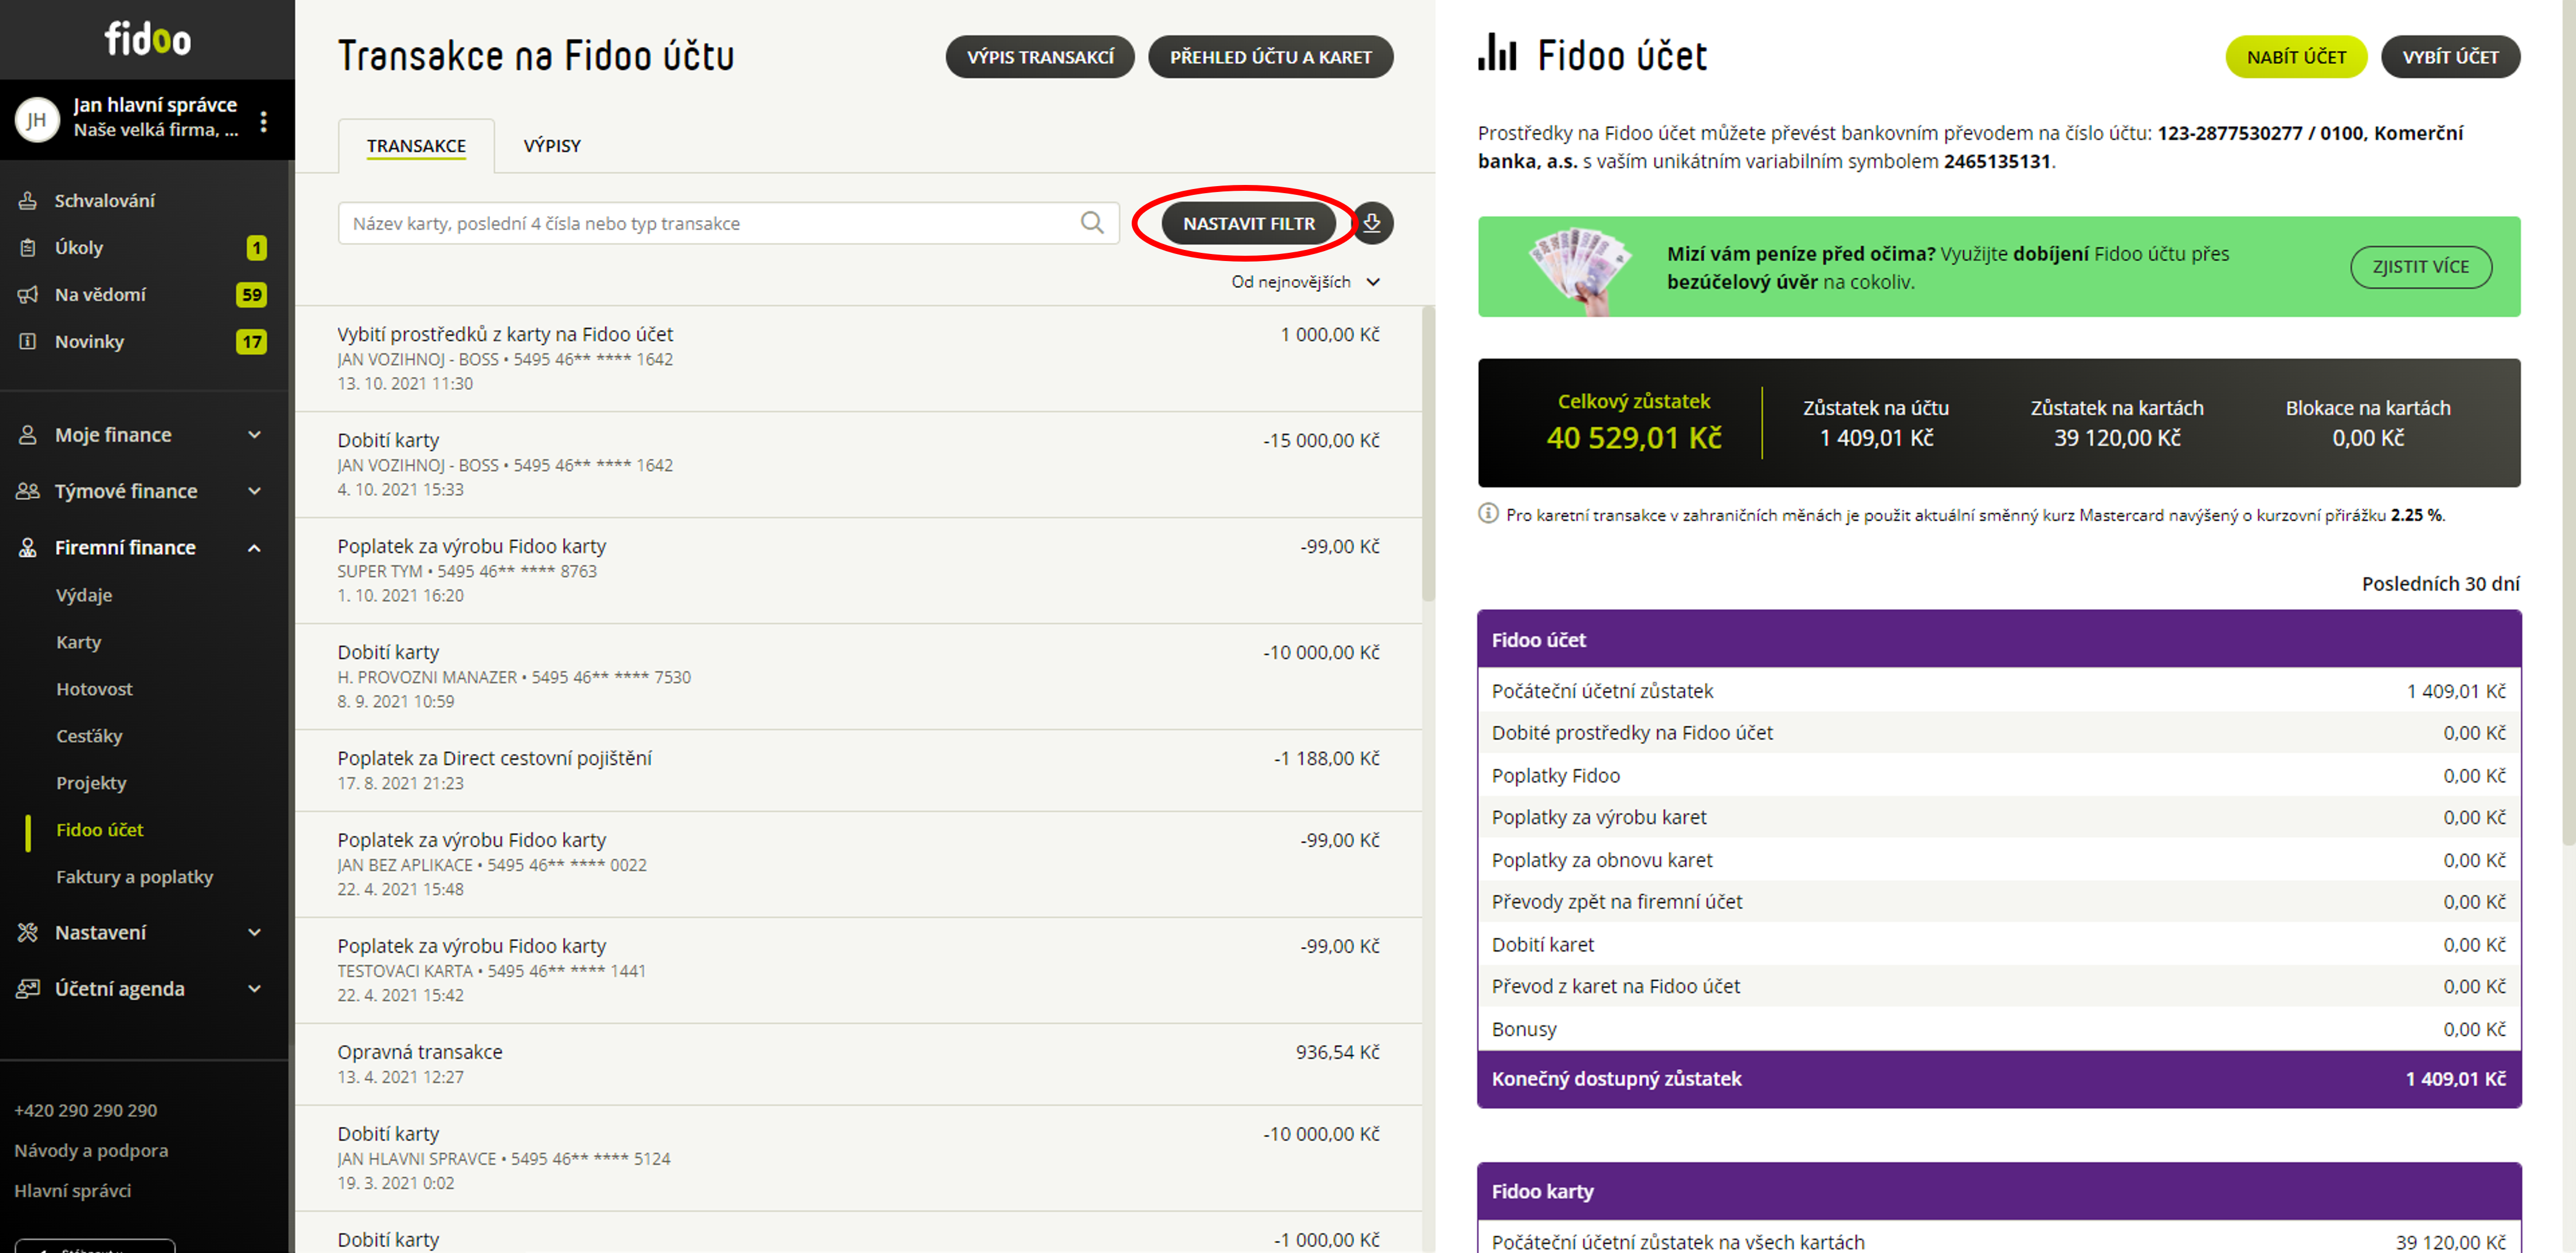Screen dimensions: 2576x1253
Task: Click the Fidoo logo
Action: tap(148, 39)
